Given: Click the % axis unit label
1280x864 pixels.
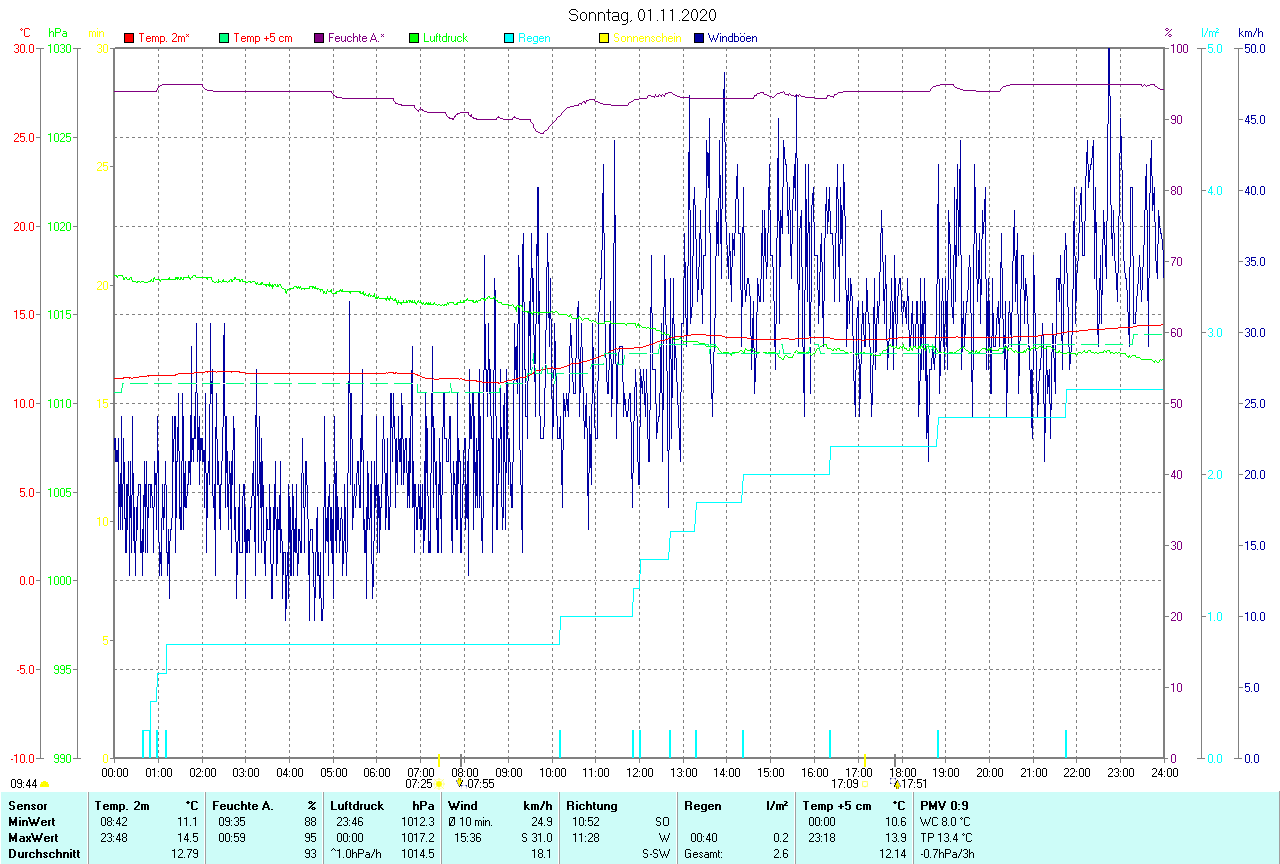Looking at the screenshot, I should (x=1168, y=33).
